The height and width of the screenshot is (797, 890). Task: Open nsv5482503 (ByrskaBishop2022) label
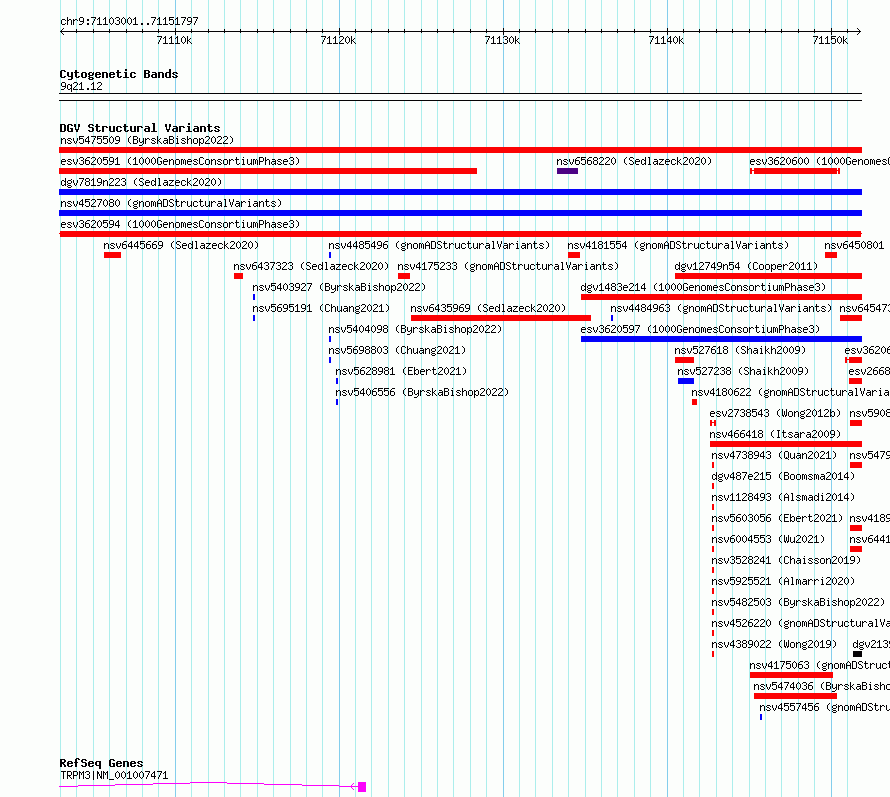tap(798, 602)
